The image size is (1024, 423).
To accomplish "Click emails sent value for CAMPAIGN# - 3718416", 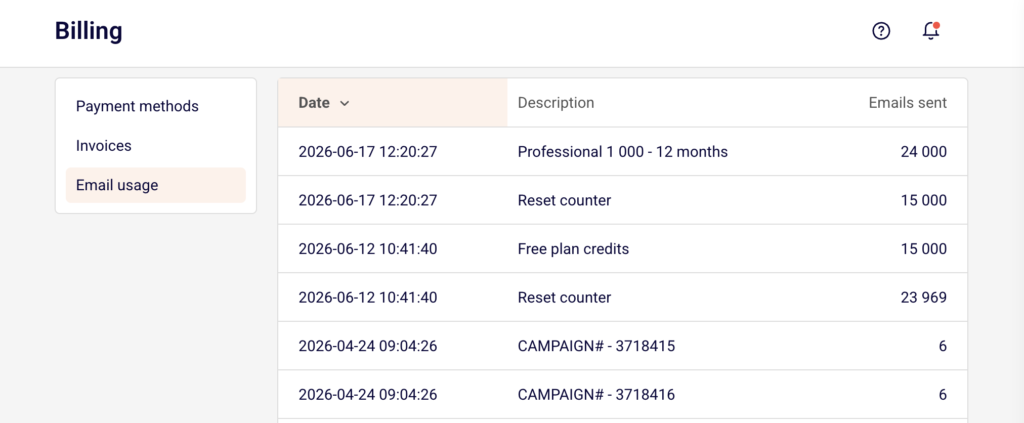I will pyautogui.click(x=942, y=395).
